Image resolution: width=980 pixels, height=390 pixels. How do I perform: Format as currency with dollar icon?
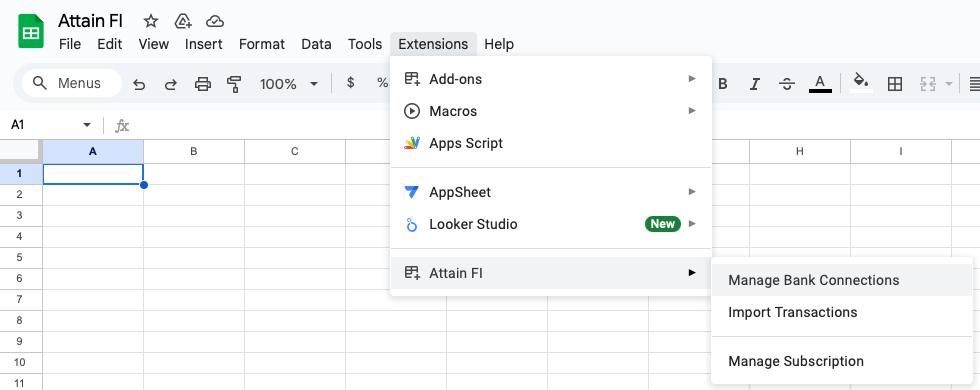point(351,83)
